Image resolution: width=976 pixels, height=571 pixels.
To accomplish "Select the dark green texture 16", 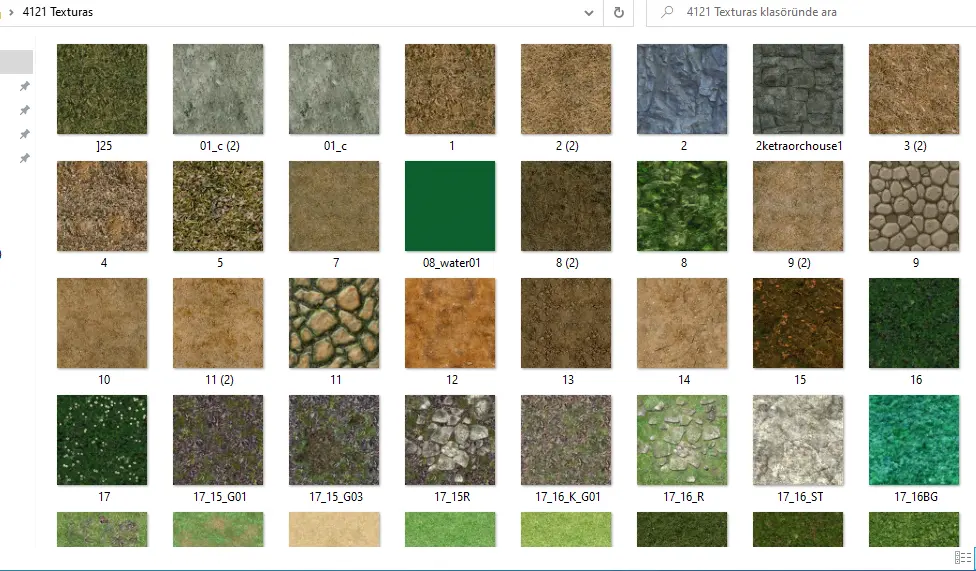I will (x=914, y=323).
